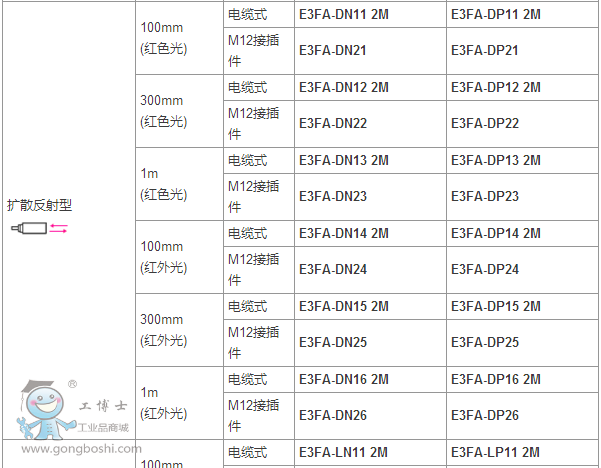
Task: Select the E3FA-LP11 2M model
Action: [496, 452]
